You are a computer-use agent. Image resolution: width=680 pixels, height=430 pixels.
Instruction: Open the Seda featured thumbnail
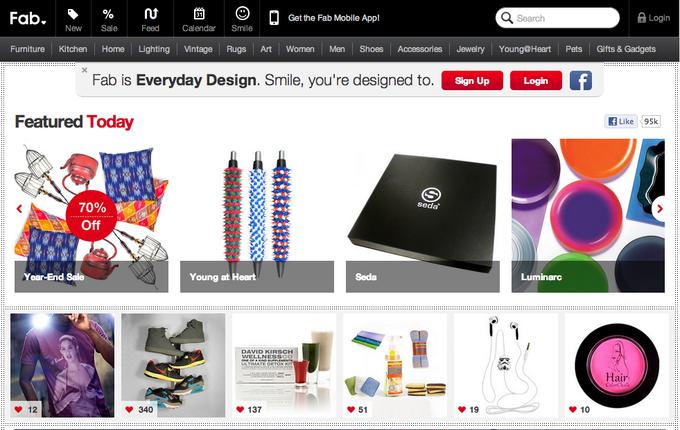(x=422, y=215)
